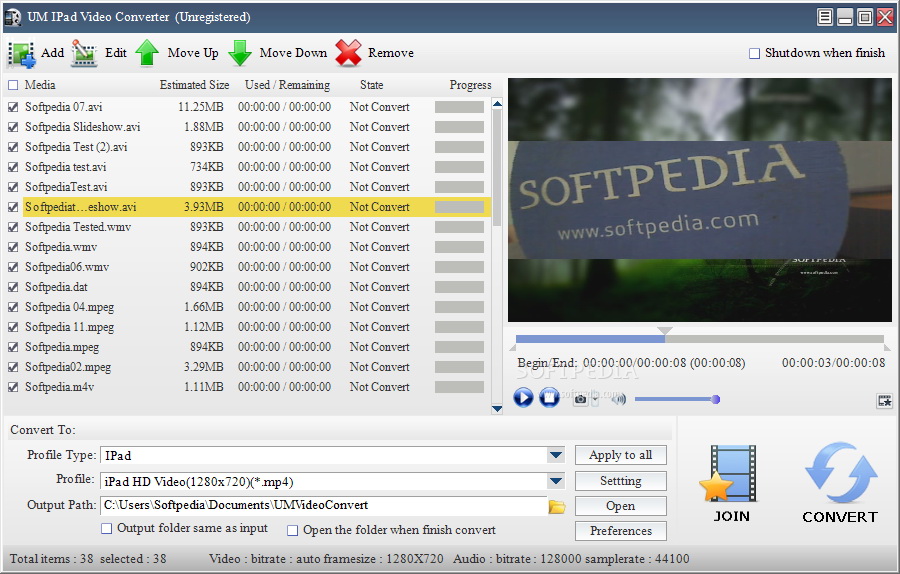
Task: Enable Open the folder when finish convert
Action: (x=293, y=530)
